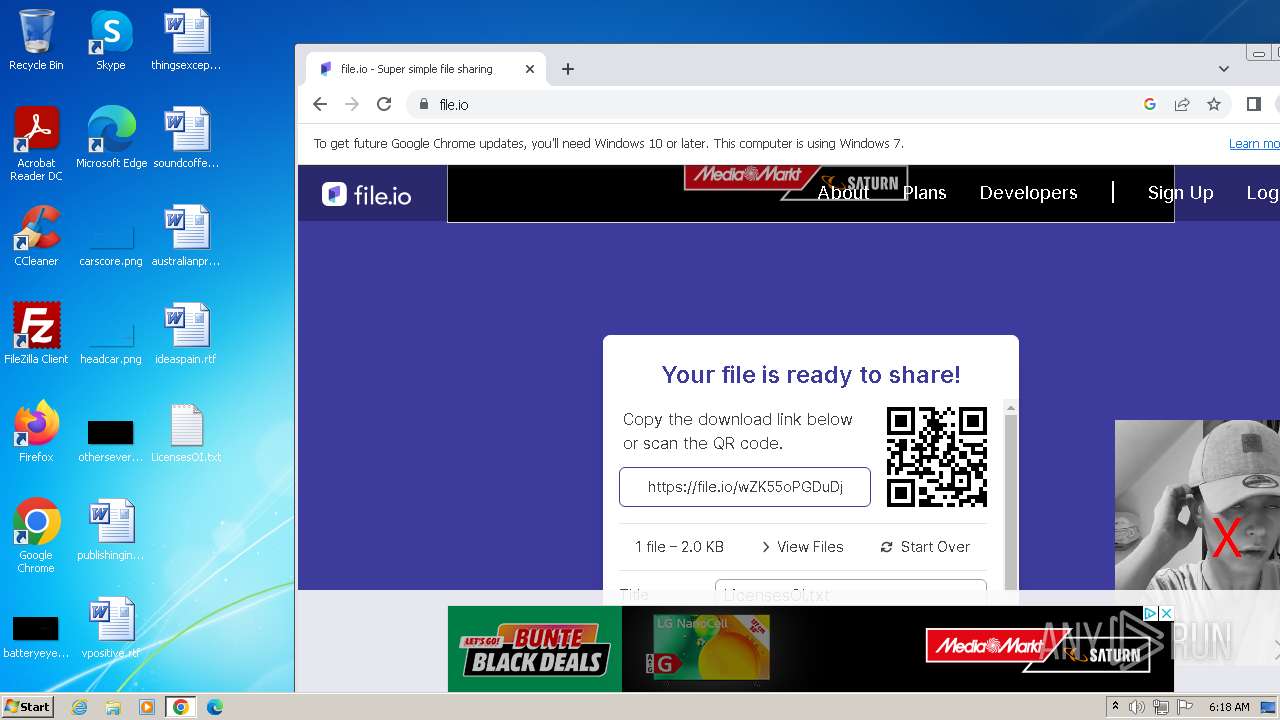
Task: Click the download link field
Action: [x=745, y=487]
